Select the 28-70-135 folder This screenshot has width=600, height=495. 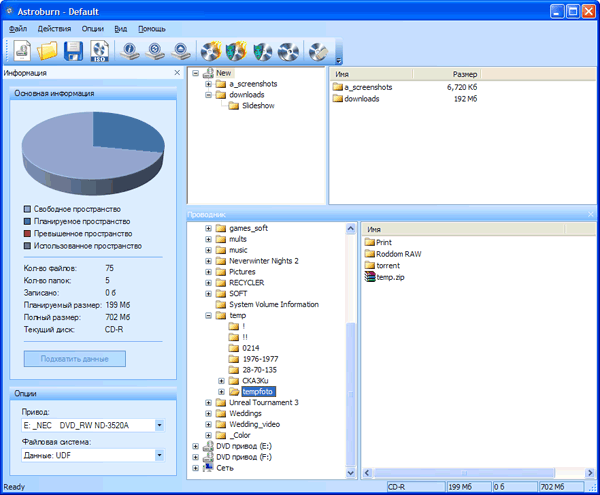click(259, 370)
